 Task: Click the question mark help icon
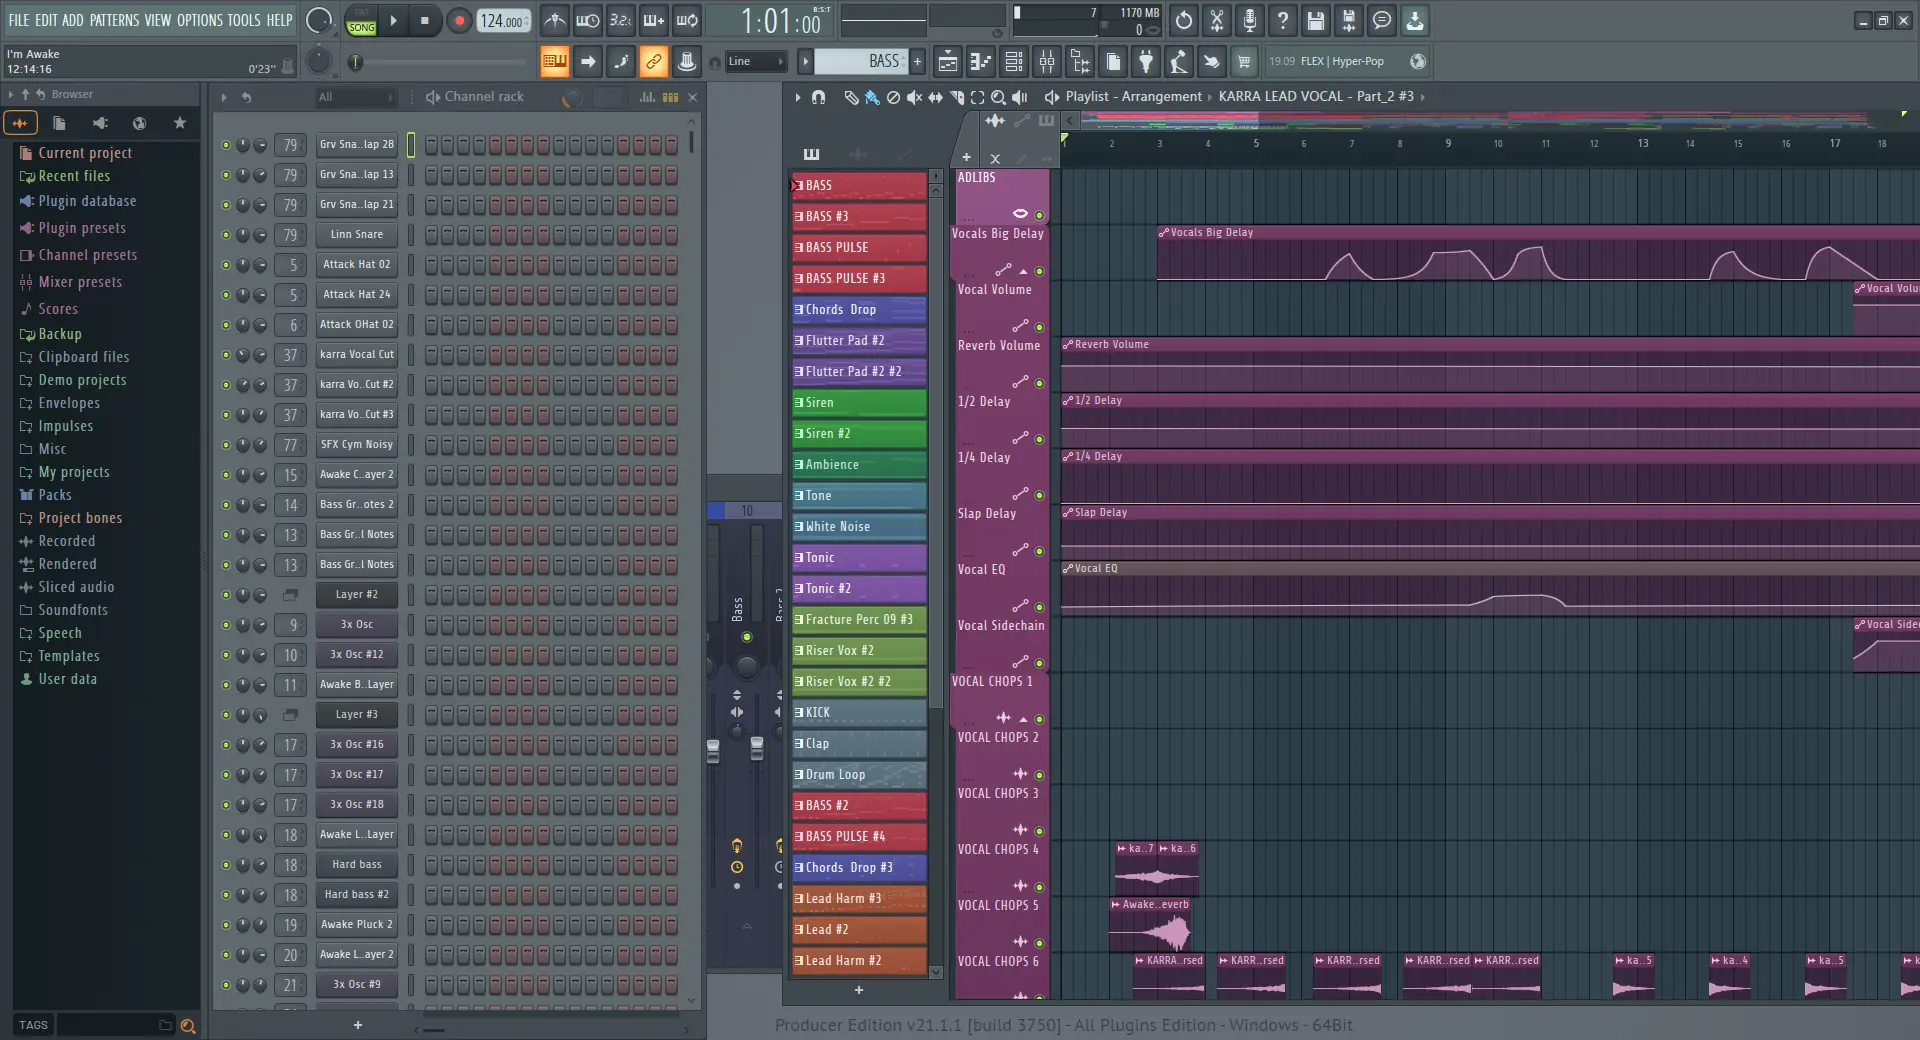tap(1283, 20)
